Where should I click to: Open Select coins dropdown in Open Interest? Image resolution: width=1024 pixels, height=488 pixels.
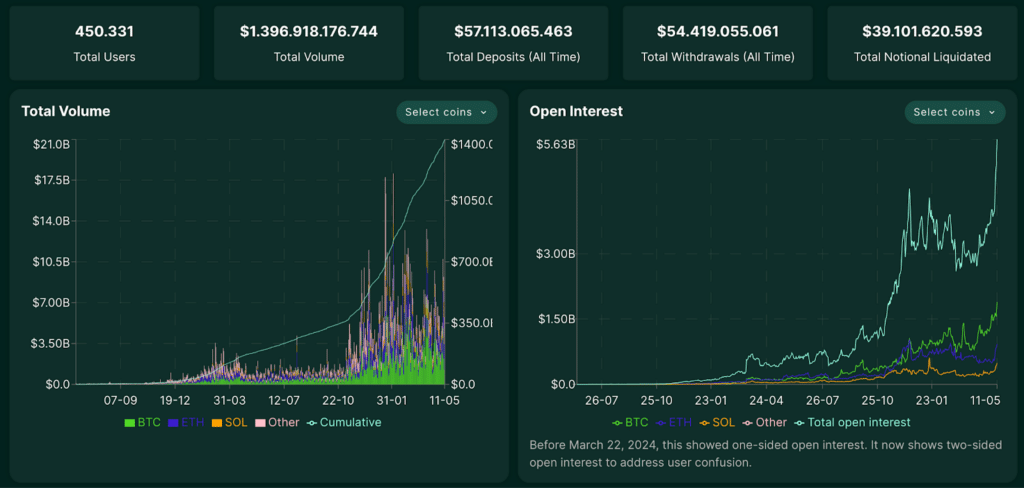955,112
